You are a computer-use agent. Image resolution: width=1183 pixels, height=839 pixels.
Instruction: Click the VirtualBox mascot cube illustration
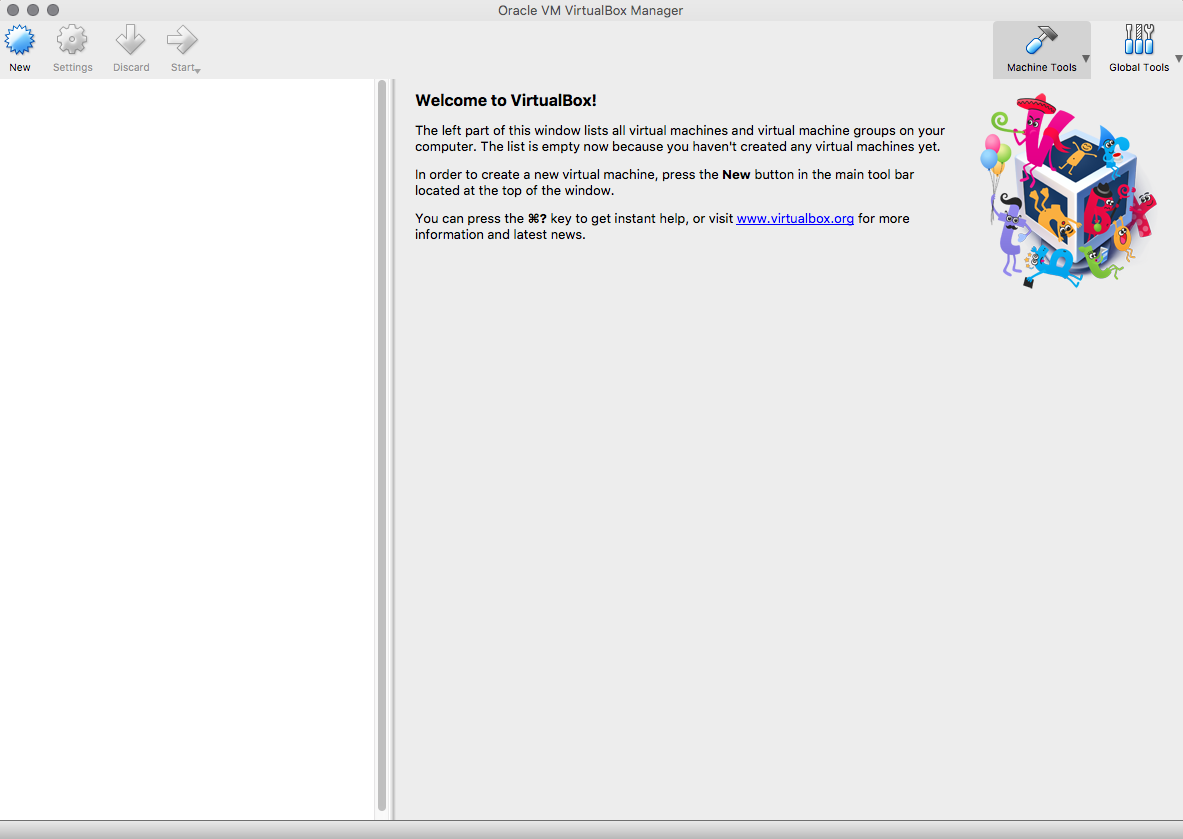[1068, 190]
